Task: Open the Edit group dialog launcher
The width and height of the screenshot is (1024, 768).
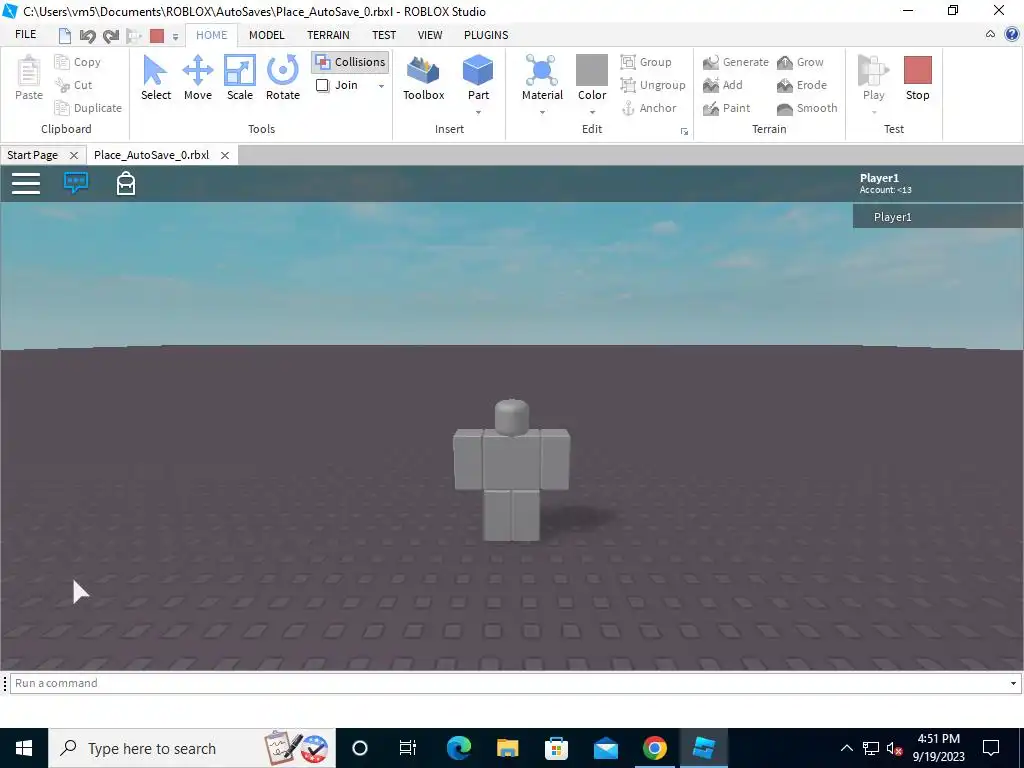Action: click(684, 132)
